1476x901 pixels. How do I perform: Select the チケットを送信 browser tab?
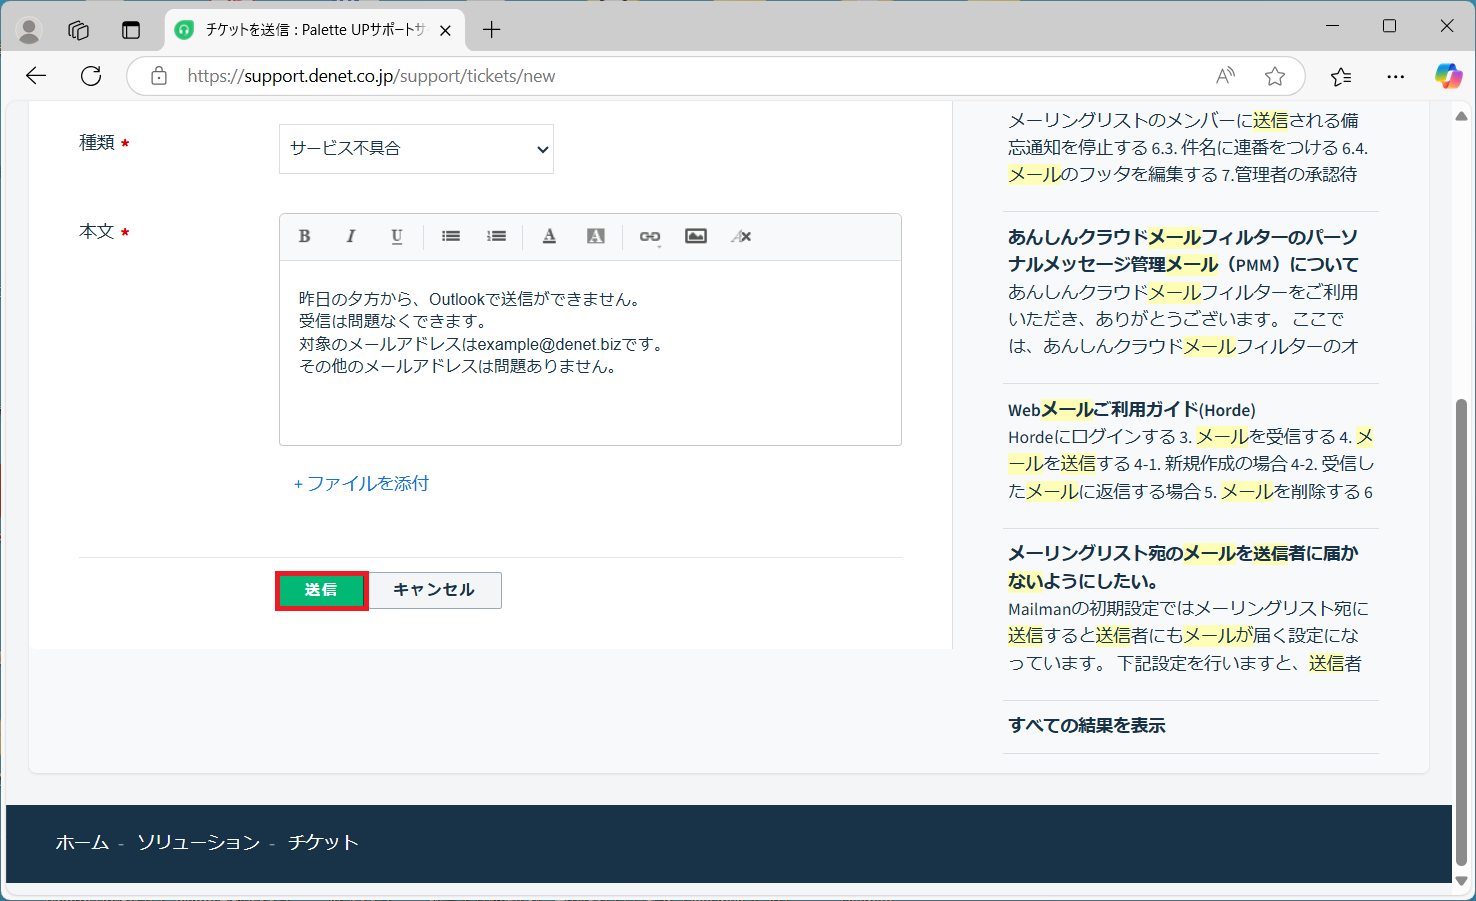314,30
